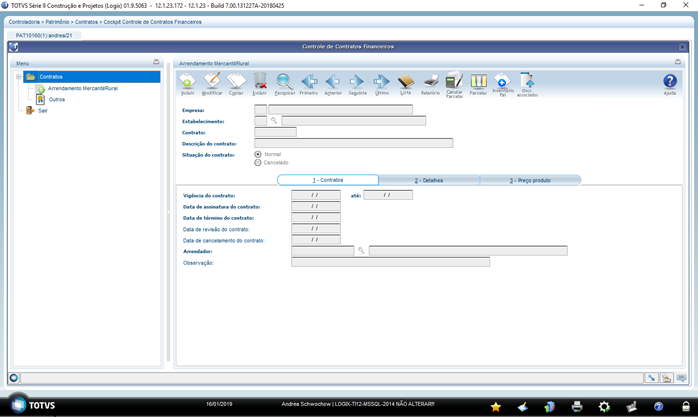Collapse the Menu panel

[x=156, y=62]
